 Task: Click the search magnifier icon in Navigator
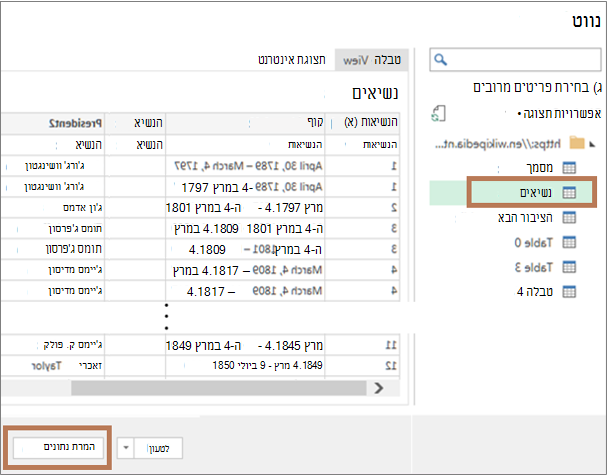point(441,60)
